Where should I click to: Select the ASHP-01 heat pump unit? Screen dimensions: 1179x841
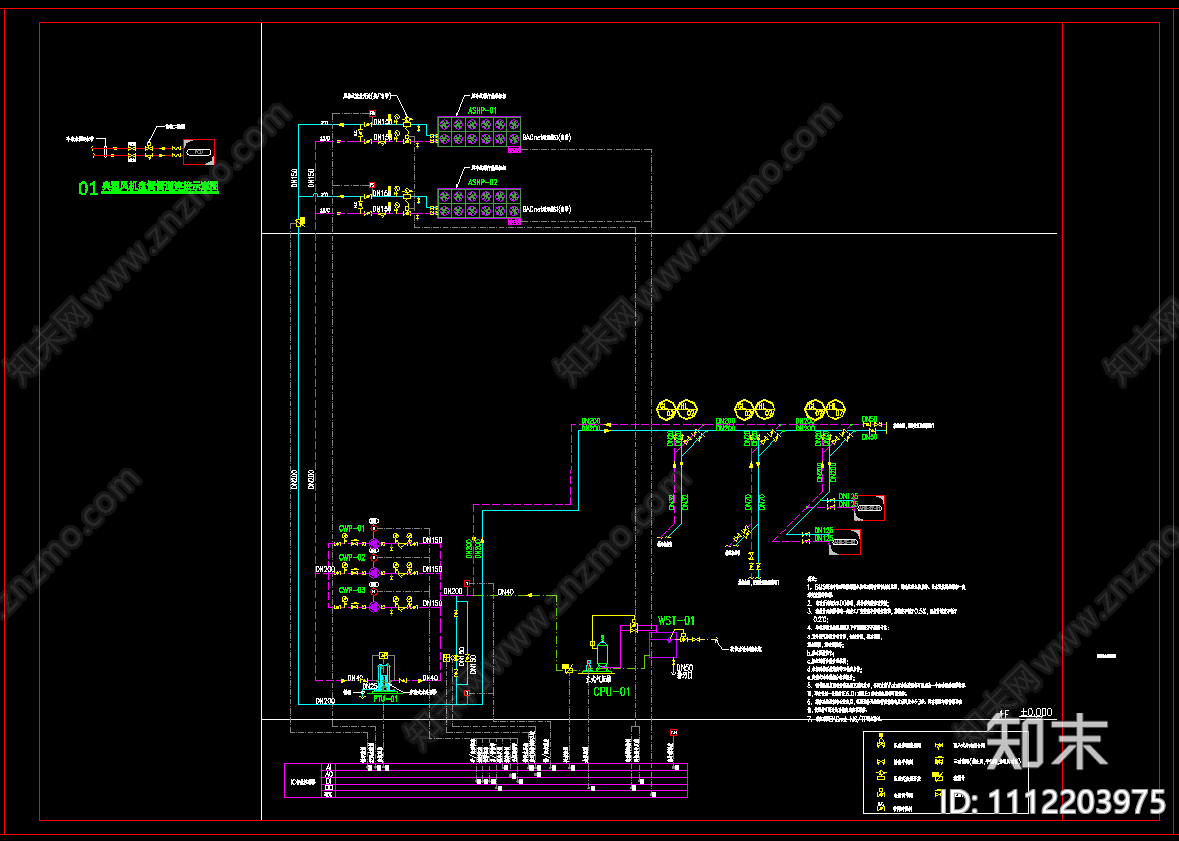[x=479, y=132]
